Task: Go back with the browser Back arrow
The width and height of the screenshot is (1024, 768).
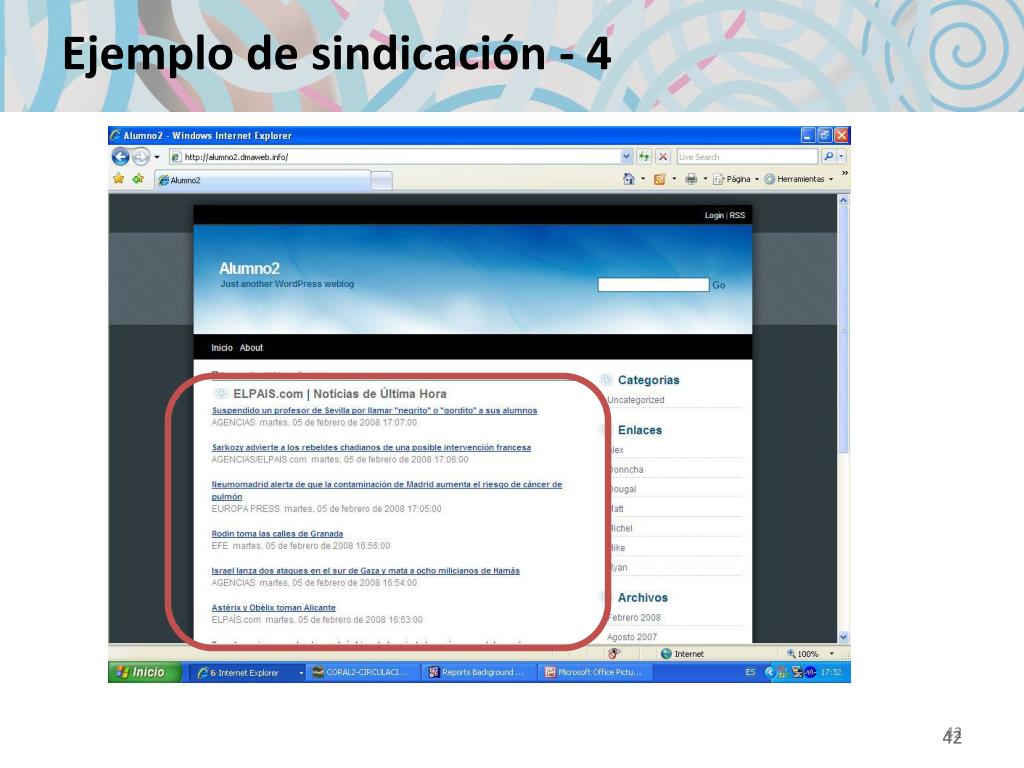Action: pyautogui.click(x=120, y=157)
